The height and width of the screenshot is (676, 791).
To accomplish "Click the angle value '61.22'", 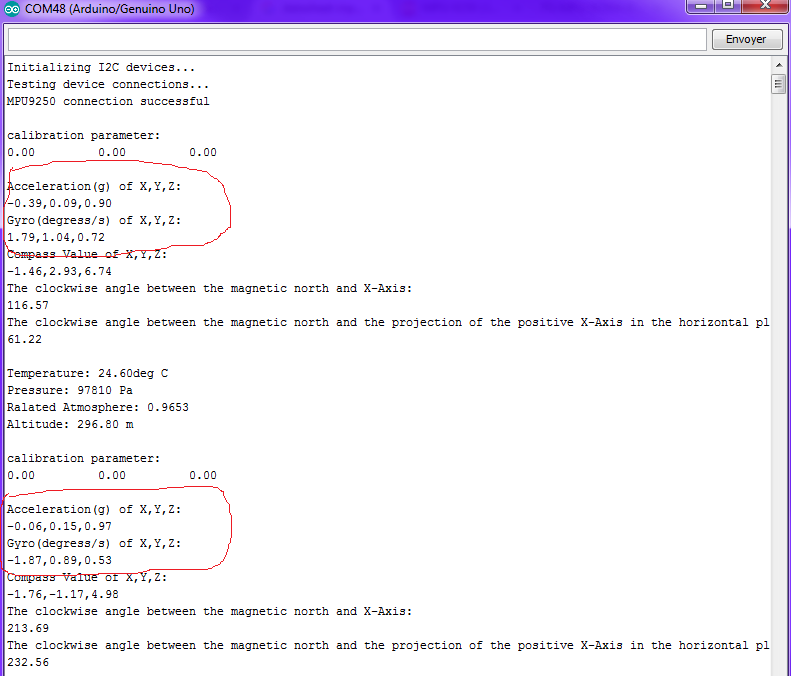I will coord(24,339).
